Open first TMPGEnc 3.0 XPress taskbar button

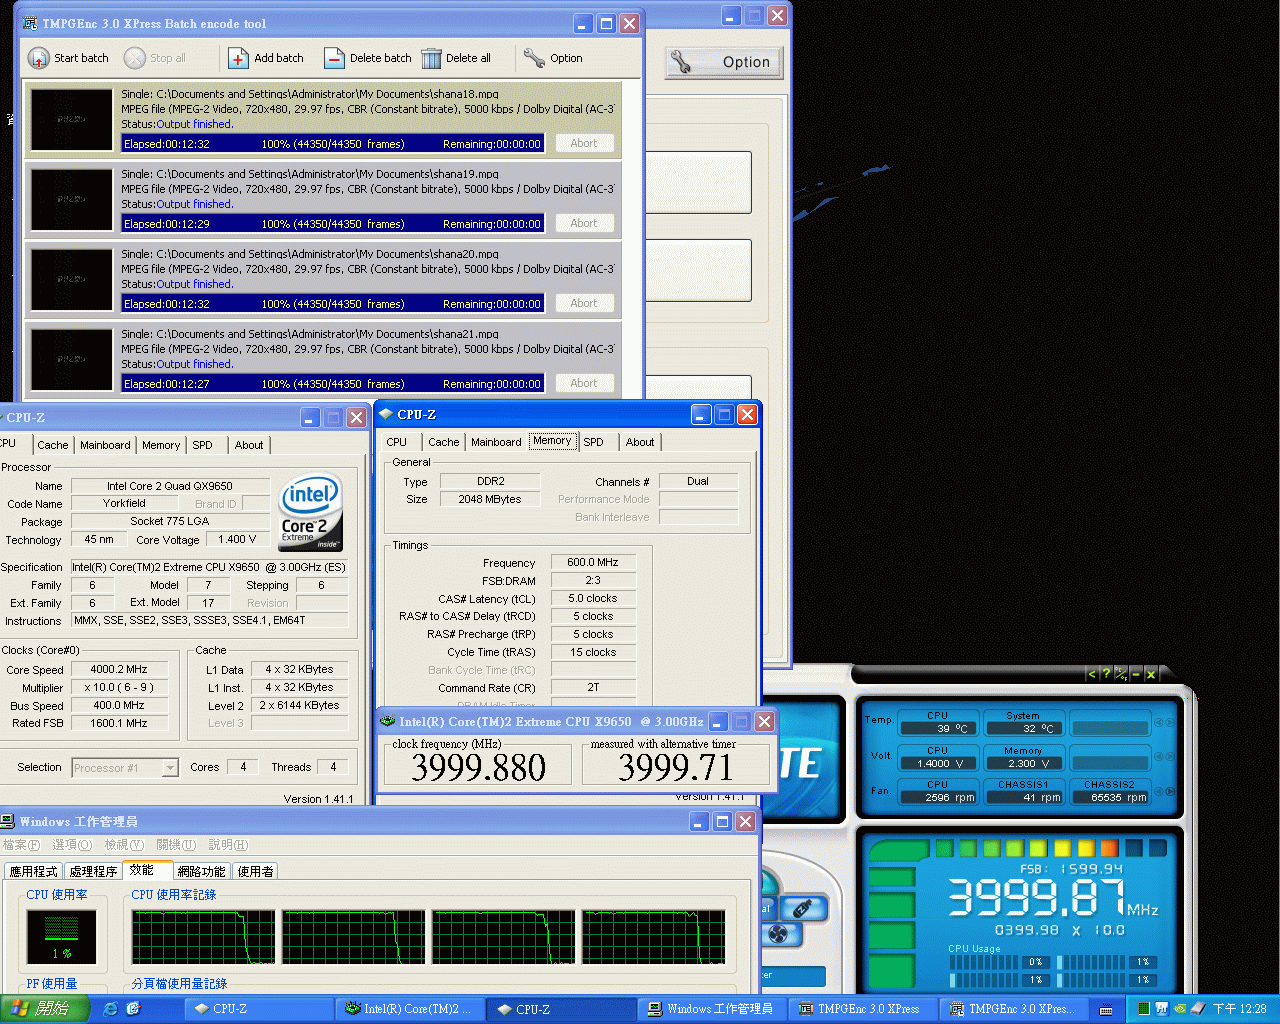point(864,1009)
